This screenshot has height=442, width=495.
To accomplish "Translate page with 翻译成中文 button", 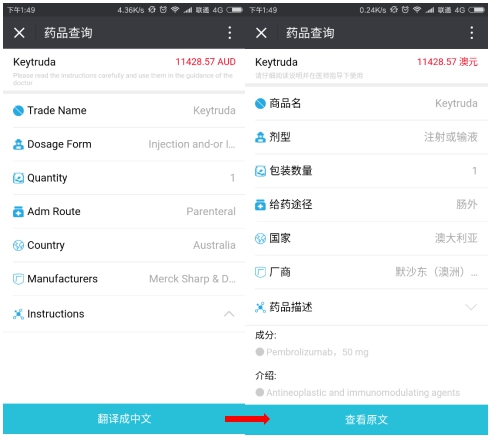I will [124, 419].
